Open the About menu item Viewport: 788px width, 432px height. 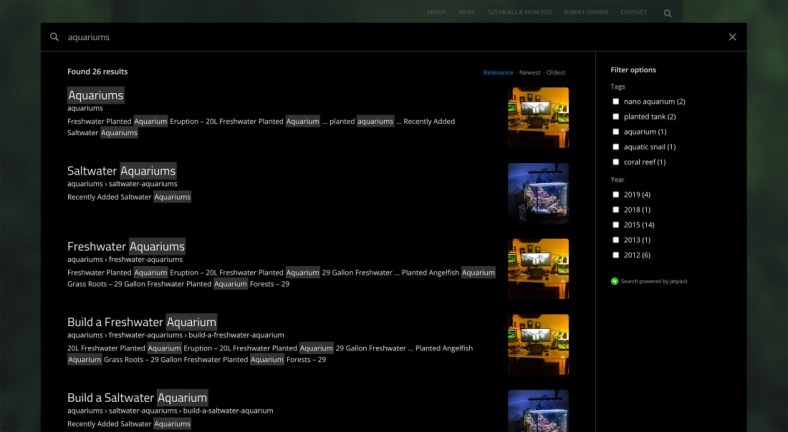(x=436, y=12)
